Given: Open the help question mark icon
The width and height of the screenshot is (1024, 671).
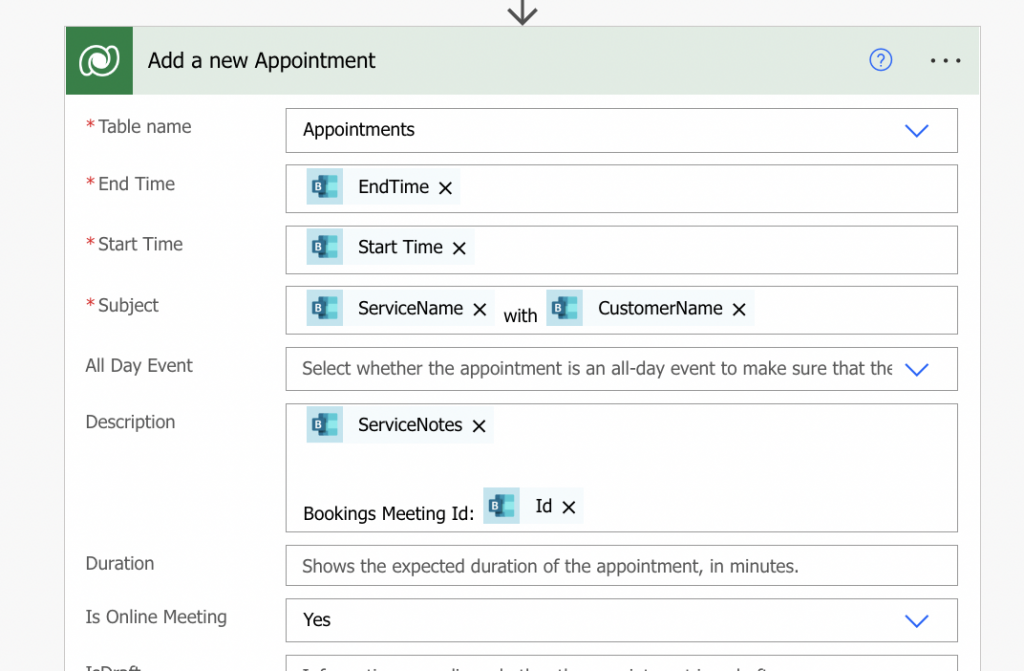Looking at the screenshot, I should (880, 60).
